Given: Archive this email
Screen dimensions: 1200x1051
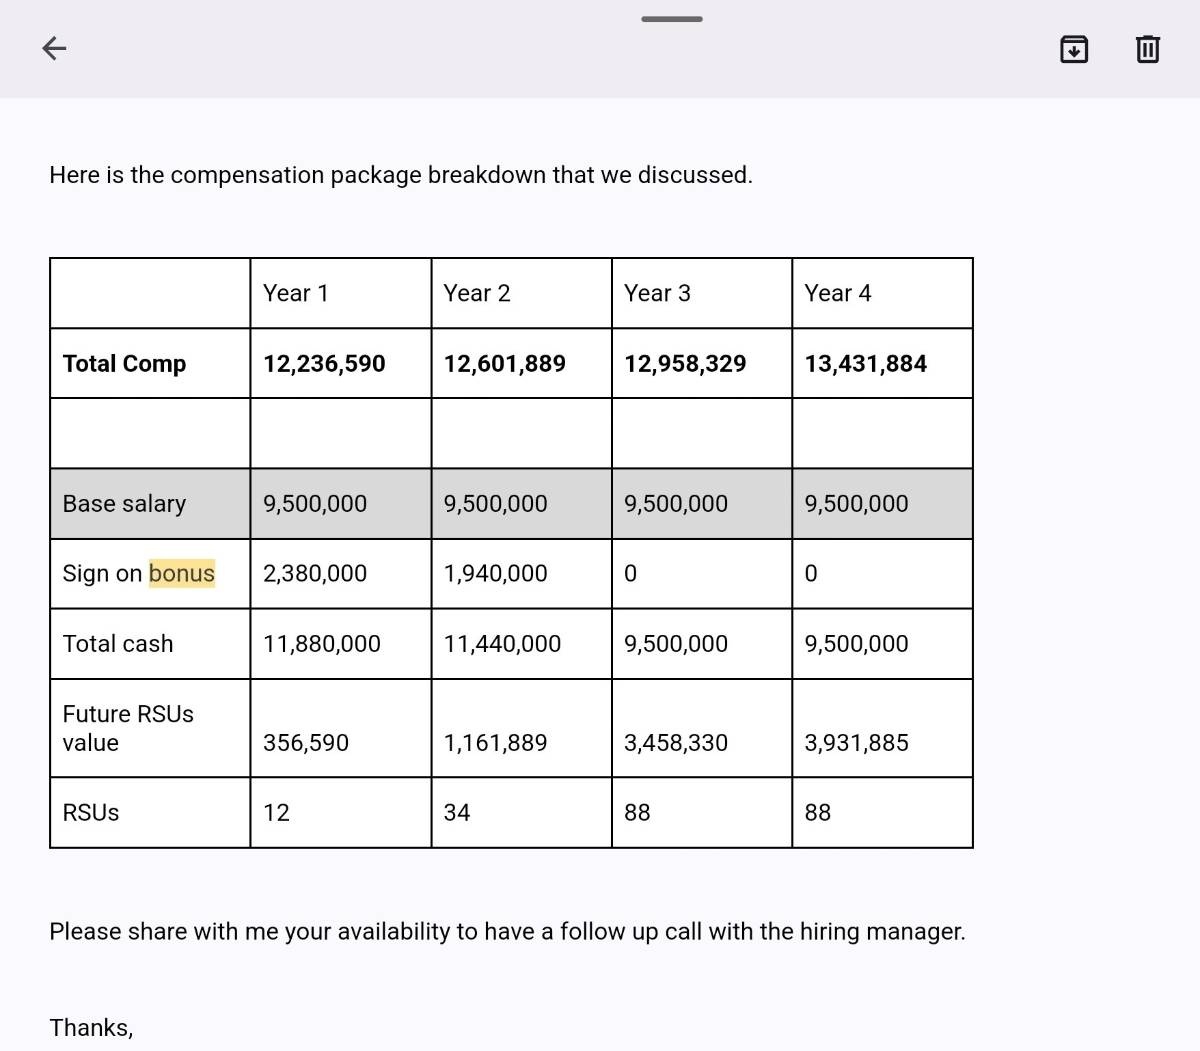Looking at the screenshot, I should (1073, 48).
